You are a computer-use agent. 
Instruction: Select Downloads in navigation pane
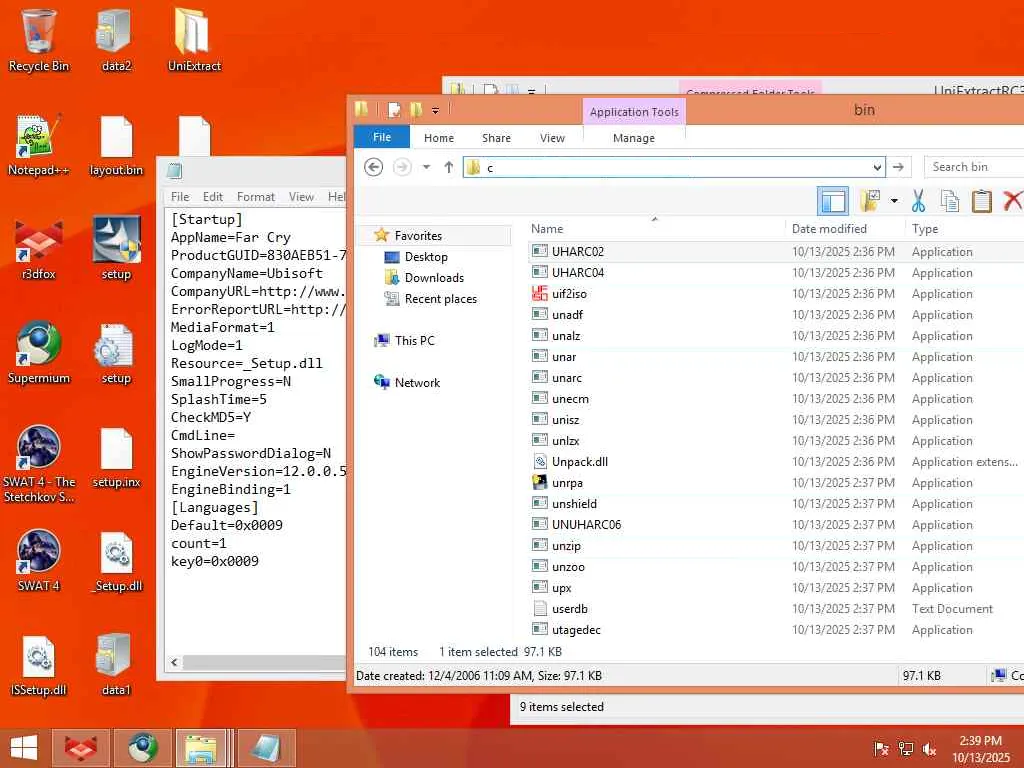pos(434,278)
